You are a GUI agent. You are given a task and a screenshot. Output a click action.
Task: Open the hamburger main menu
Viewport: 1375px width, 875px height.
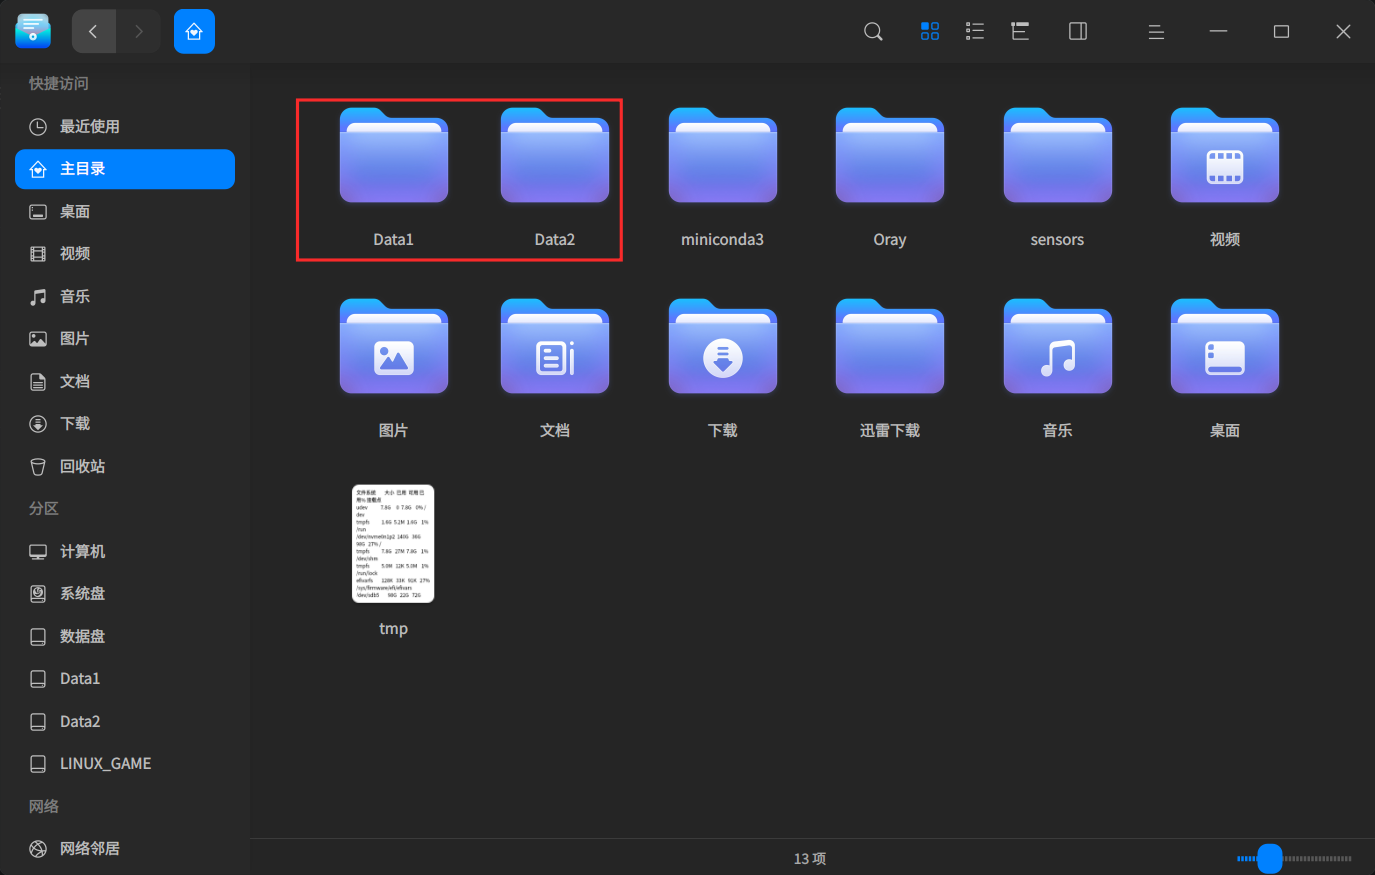click(x=1156, y=32)
